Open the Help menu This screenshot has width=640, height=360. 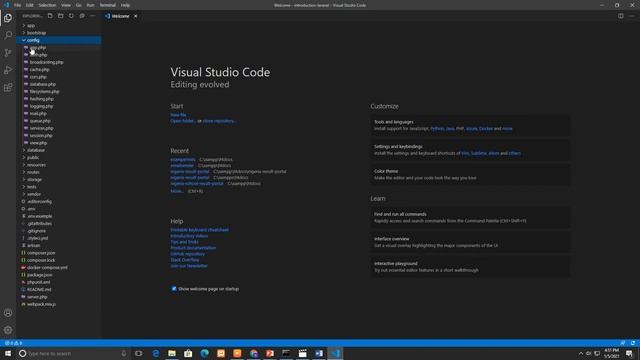click(125, 5)
